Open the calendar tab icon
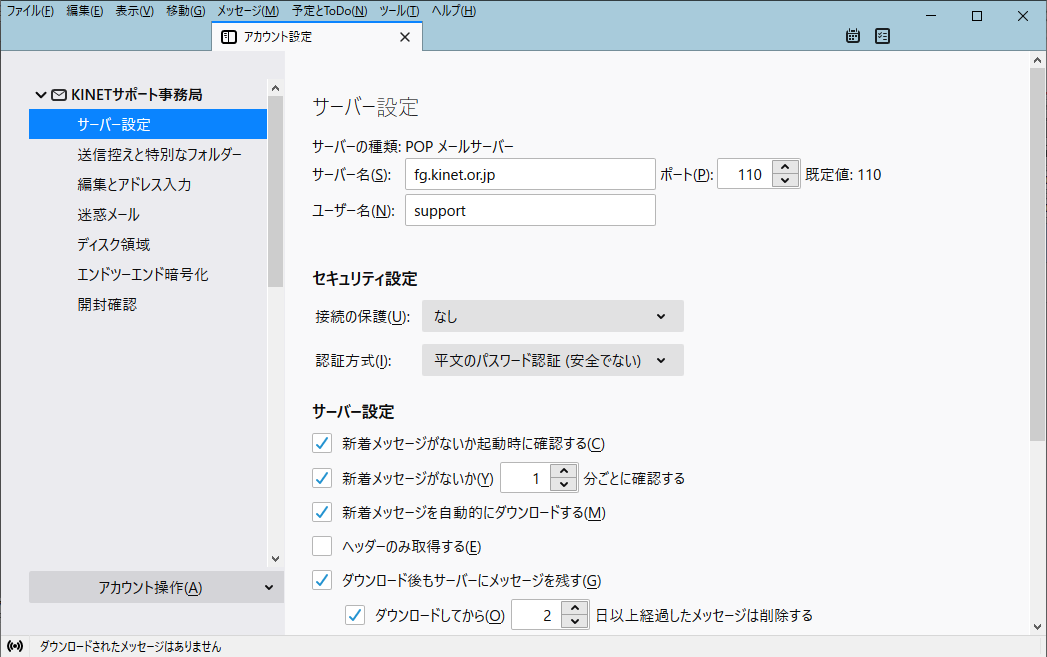Viewport: 1047px width, 657px height. (x=853, y=36)
